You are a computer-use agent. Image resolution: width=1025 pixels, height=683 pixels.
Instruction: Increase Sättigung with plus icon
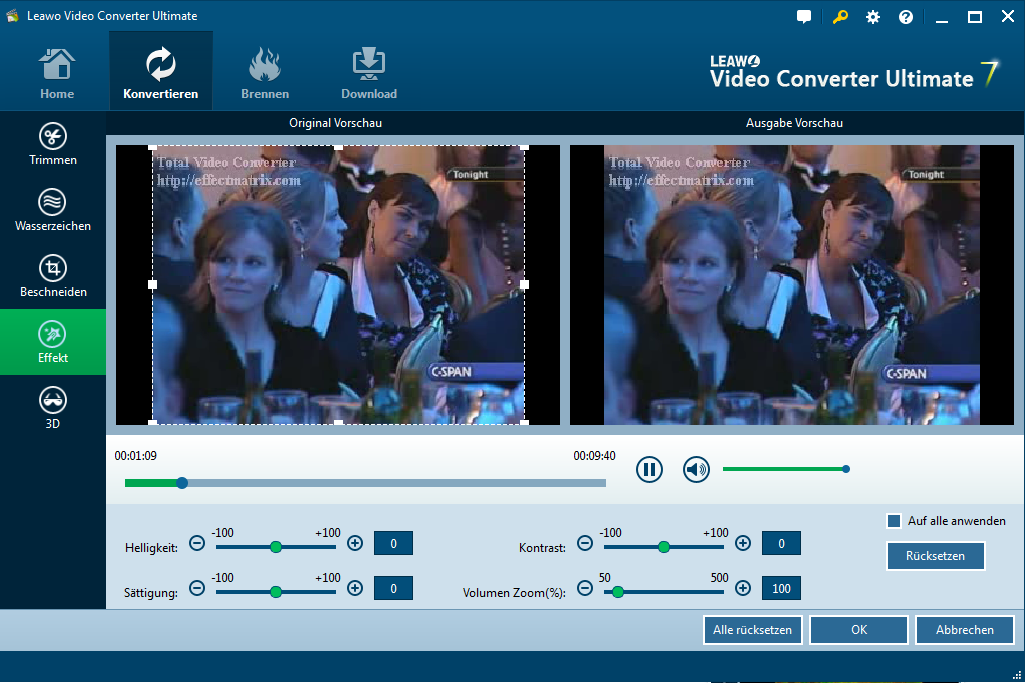pyautogui.click(x=355, y=588)
